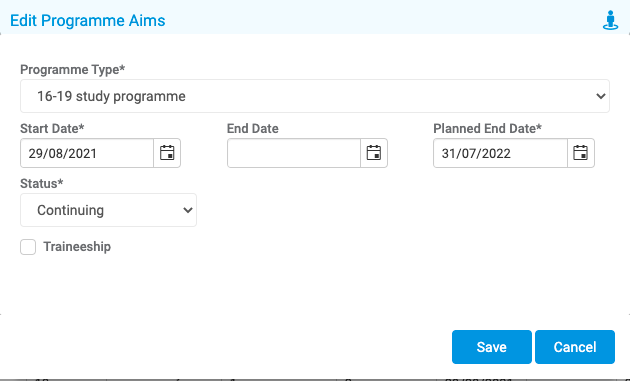Click the Programme Type dropdown chevron arrow
Image resolution: width=630 pixels, height=381 pixels.
coord(601,96)
